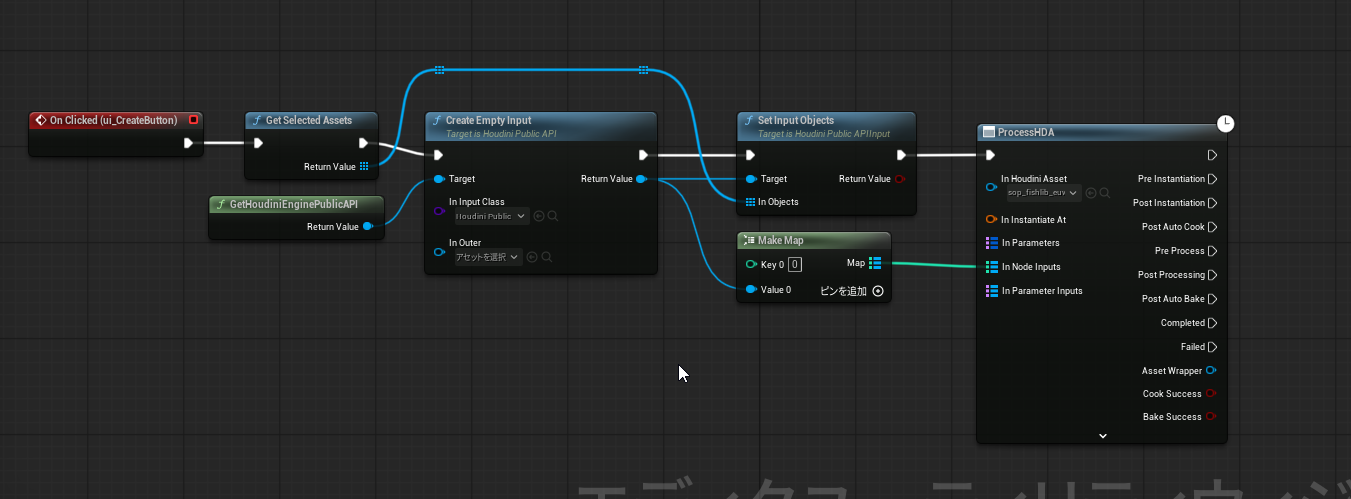Click ProcessHDA execution input pin
This screenshot has width=1351, height=499.
[x=990, y=155]
